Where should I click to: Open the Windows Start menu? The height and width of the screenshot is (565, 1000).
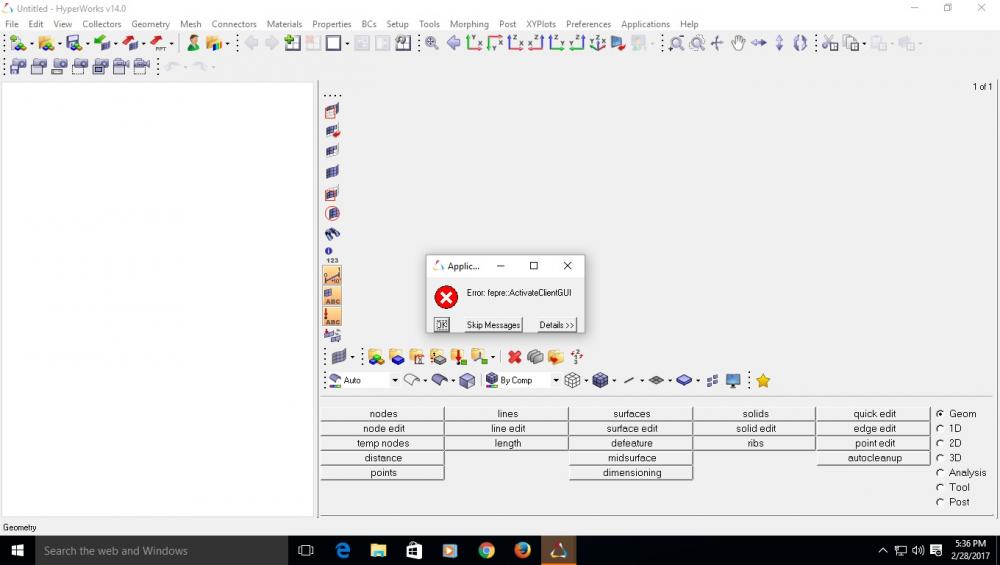pyautogui.click(x=17, y=550)
